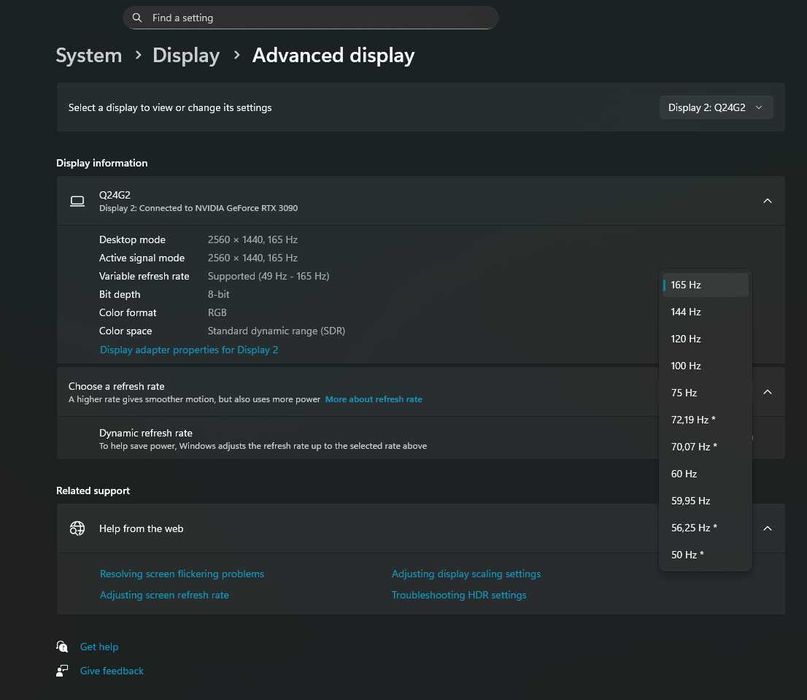Open Resolving screen flickering problems link
Image resolution: width=807 pixels, height=700 pixels.
182,573
